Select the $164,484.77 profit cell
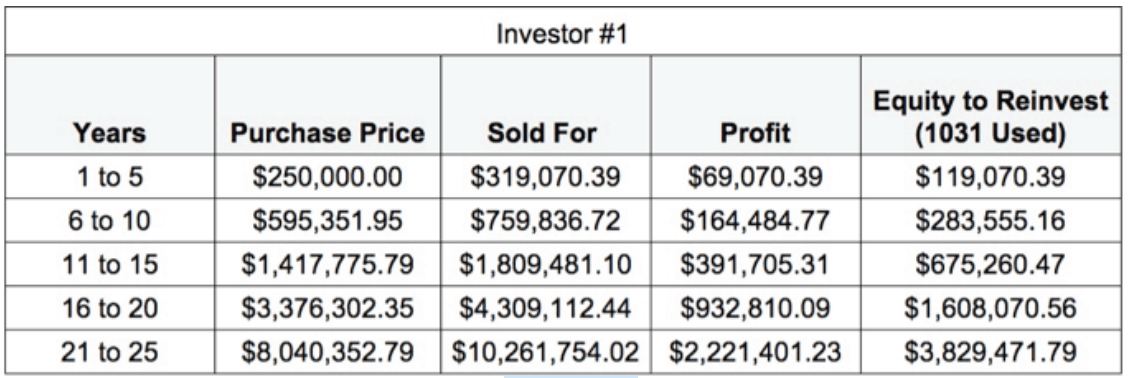The image size is (1128, 378). click(757, 220)
